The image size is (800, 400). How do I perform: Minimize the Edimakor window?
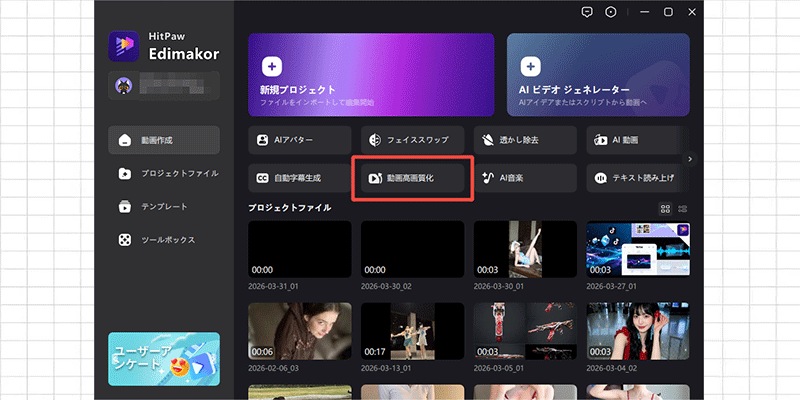click(x=645, y=12)
